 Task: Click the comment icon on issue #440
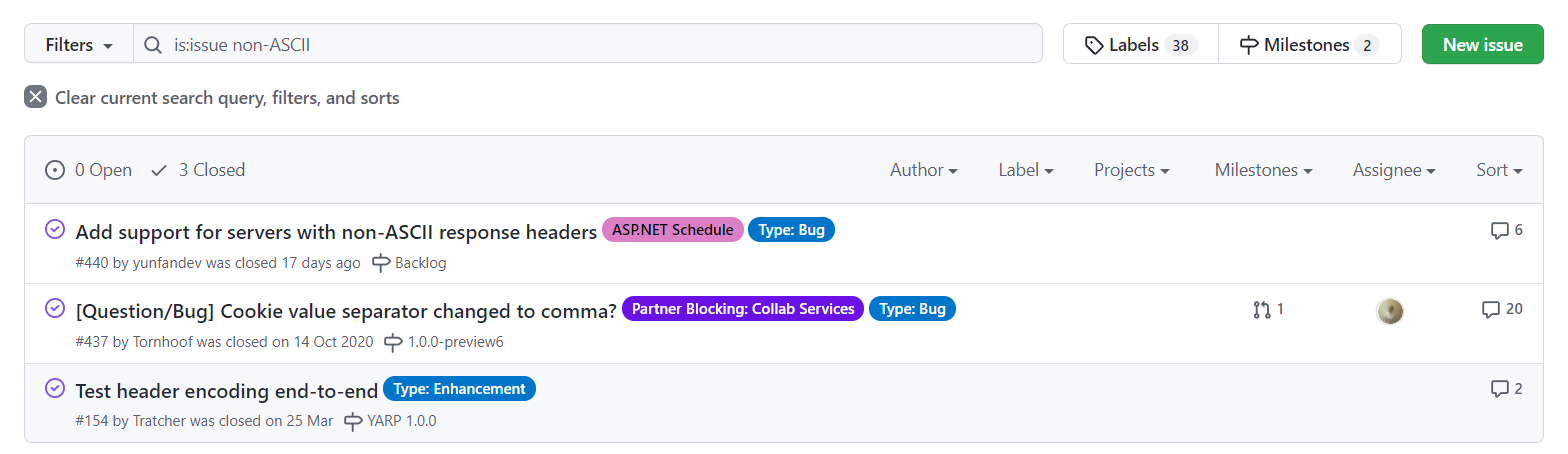coord(1499,231)
